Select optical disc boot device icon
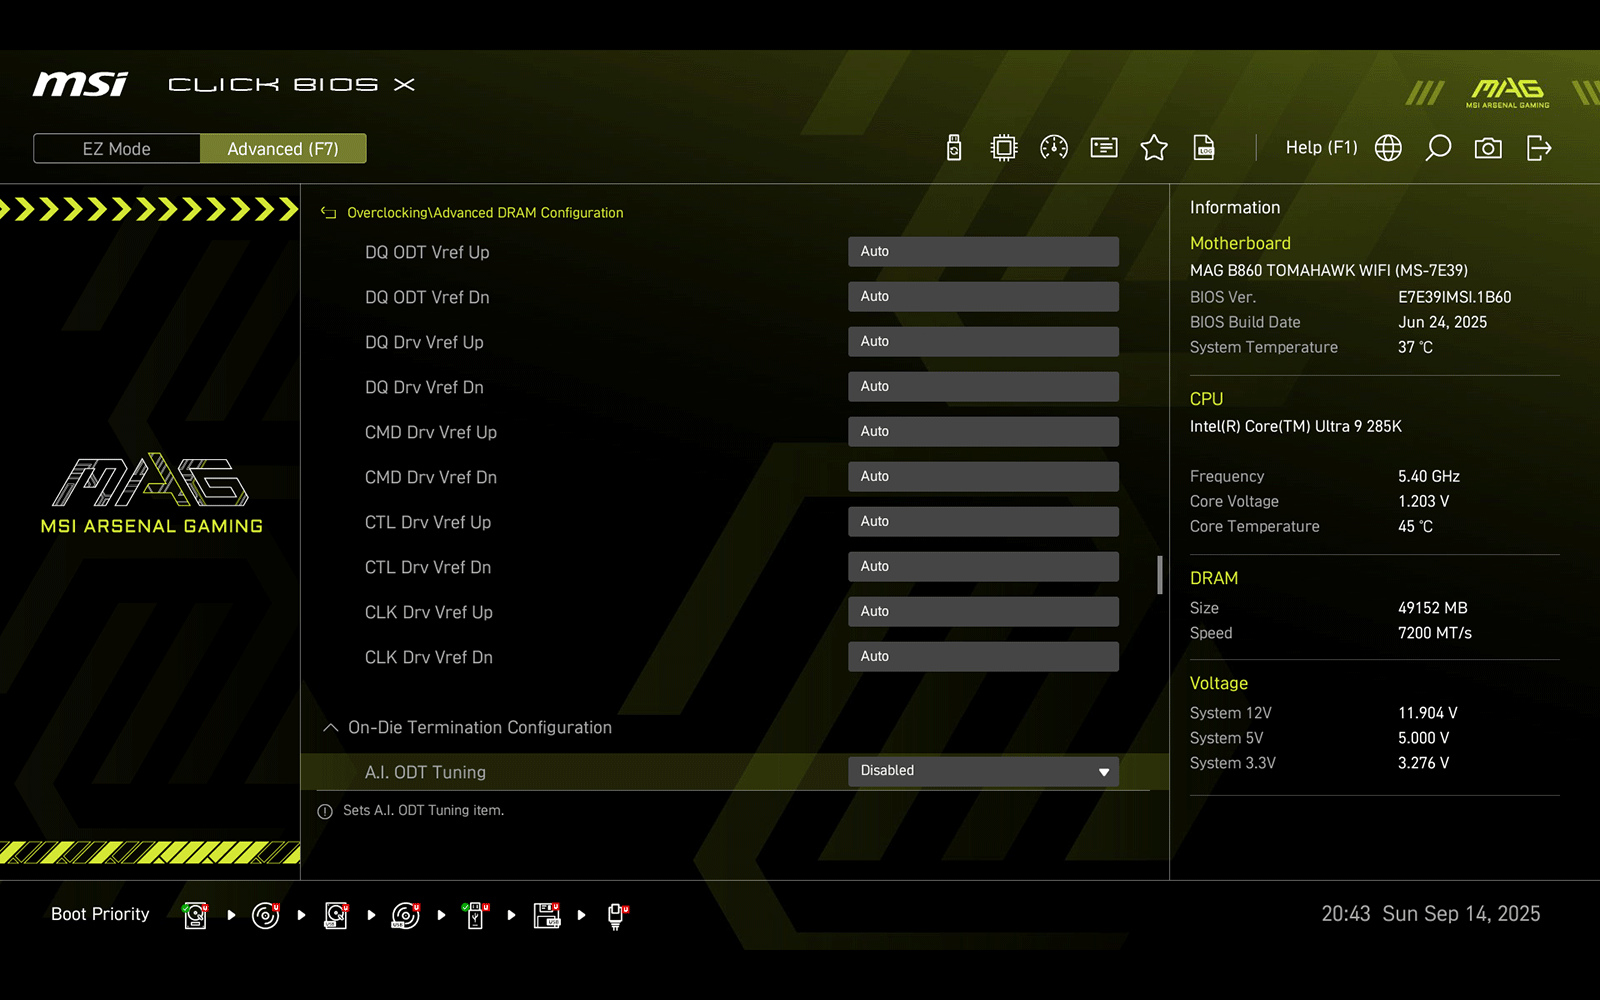1600x1000 pixels. click(266, 915)
